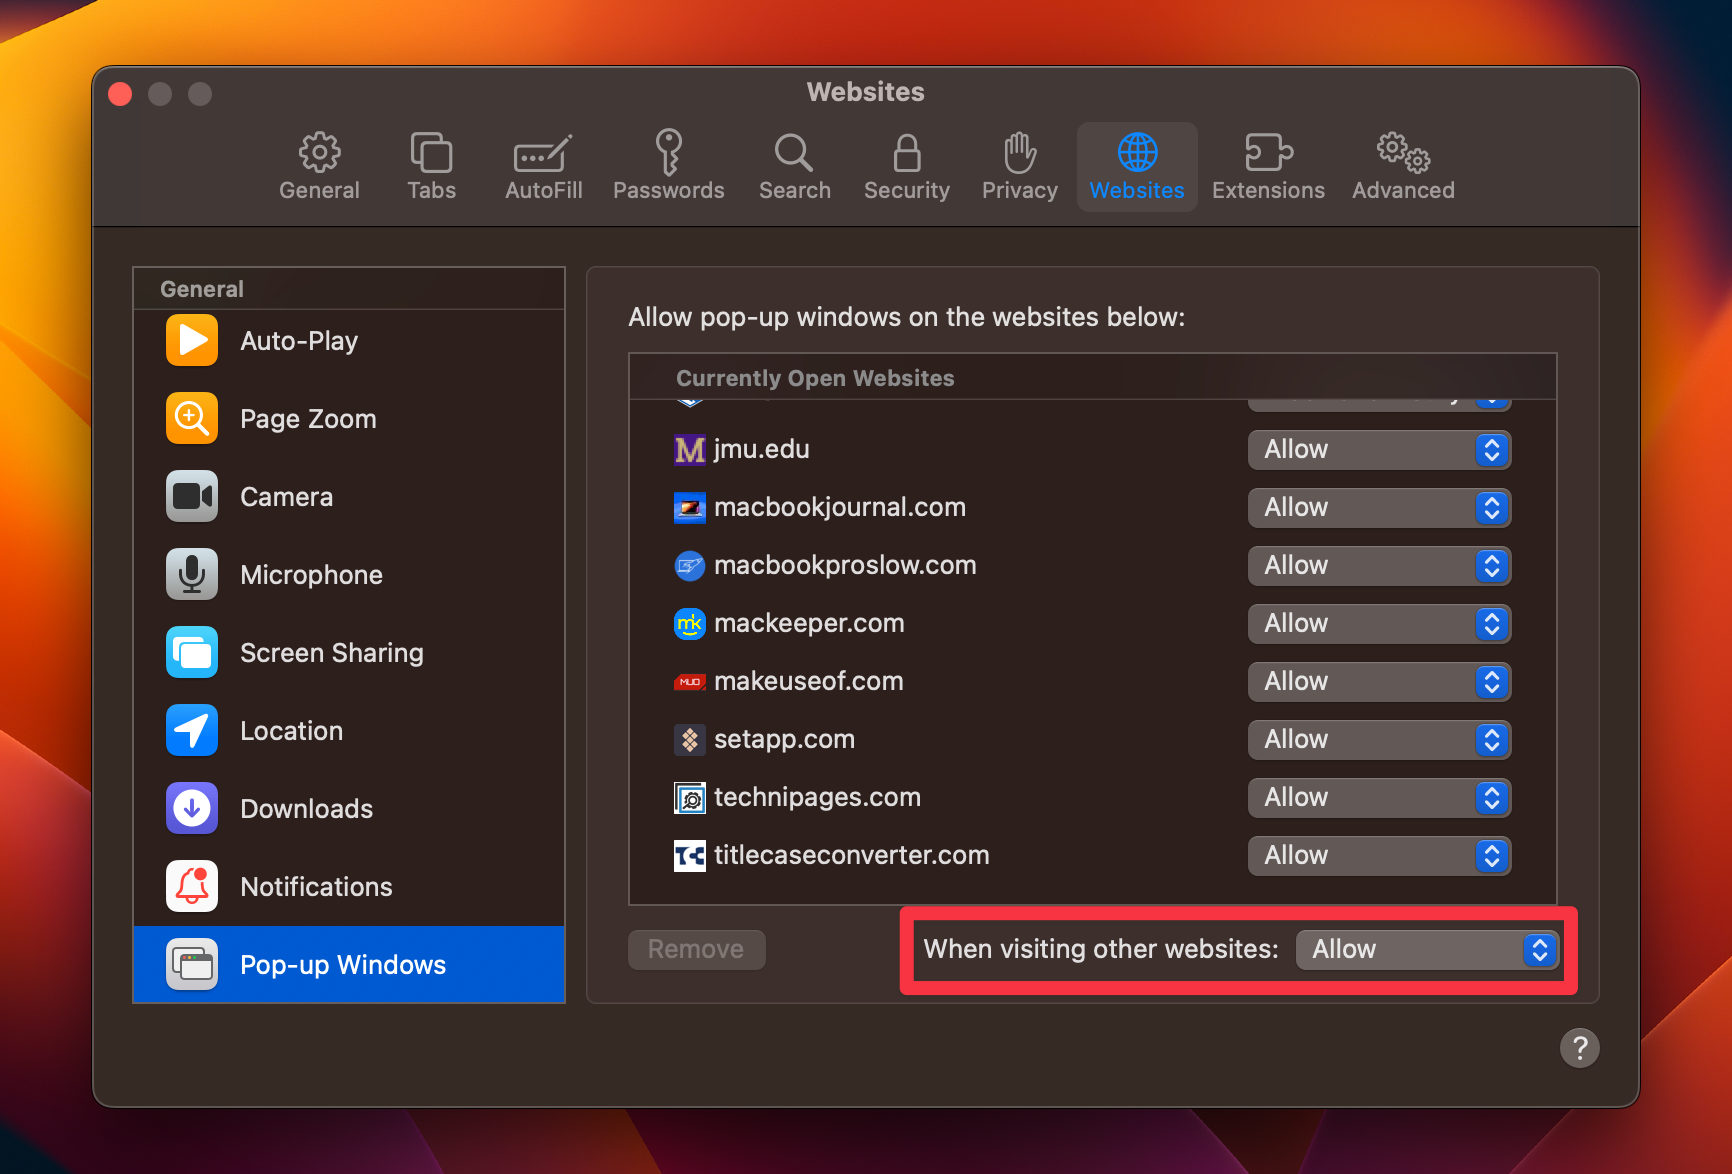The height and width of the screenshot is (1174, 1732).
Task: Change the Allow setting for jmu.edu
Action: pyautogui.click(x=1379, y=450)
